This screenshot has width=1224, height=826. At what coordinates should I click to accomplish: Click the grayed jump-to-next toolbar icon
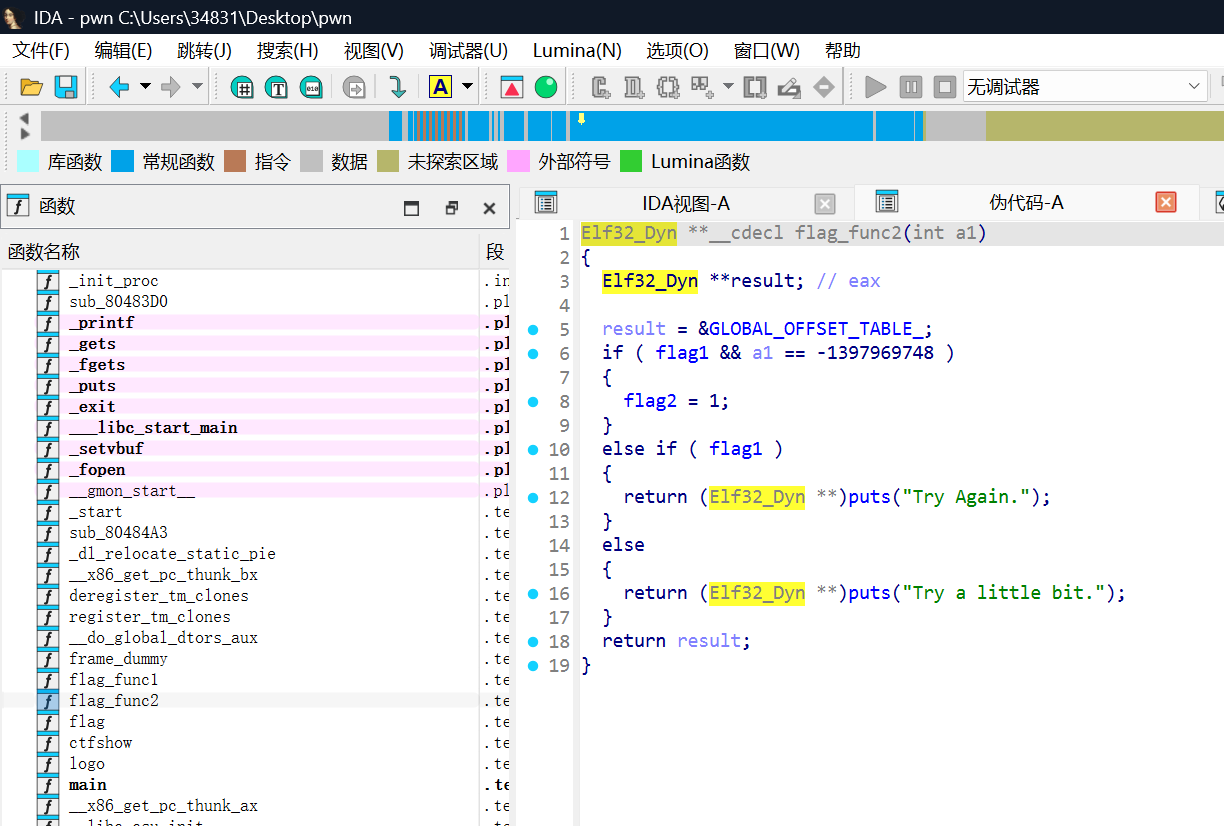tap(354, 87)
